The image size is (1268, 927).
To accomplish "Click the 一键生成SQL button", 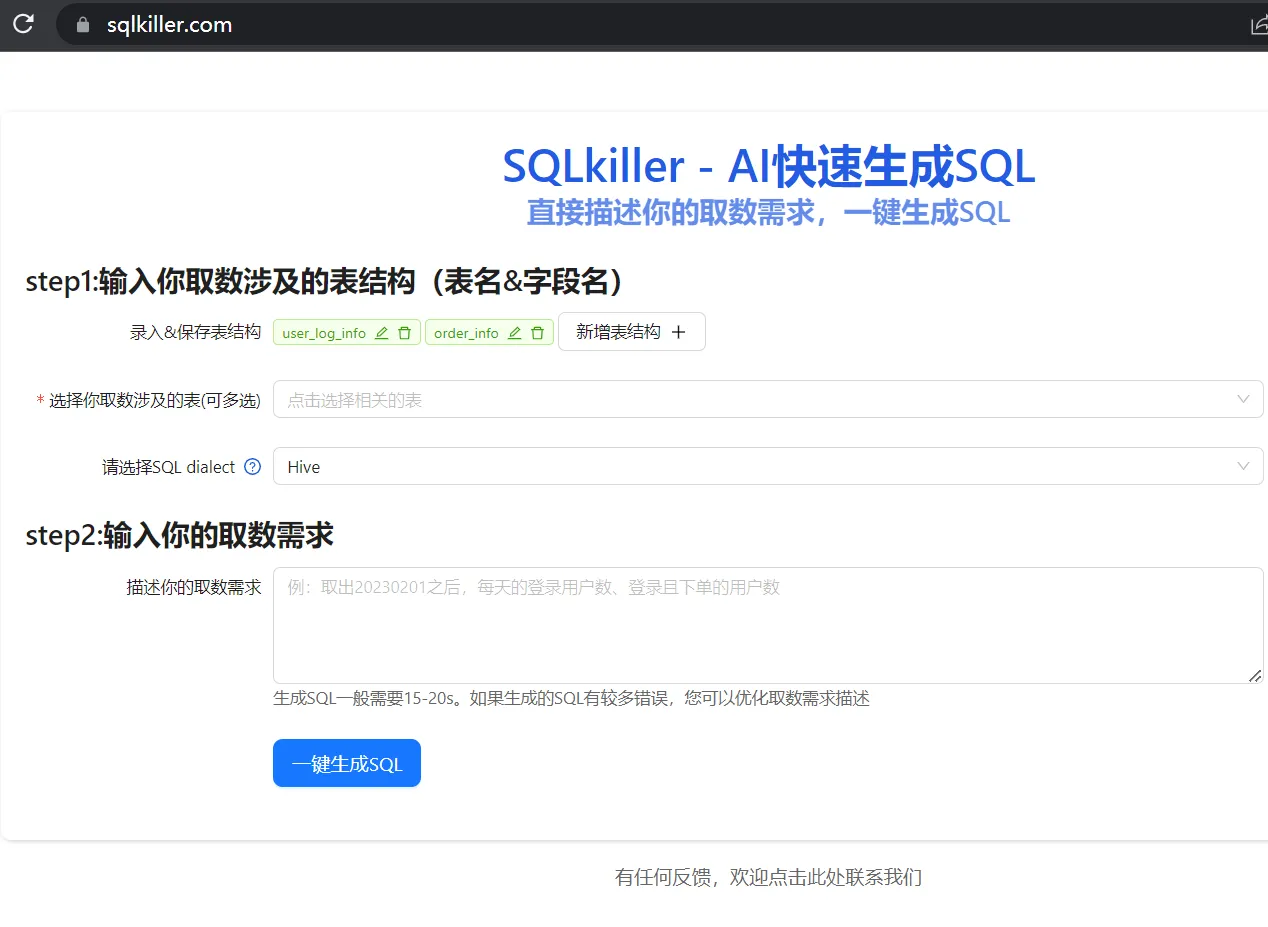I will [346, 762].
